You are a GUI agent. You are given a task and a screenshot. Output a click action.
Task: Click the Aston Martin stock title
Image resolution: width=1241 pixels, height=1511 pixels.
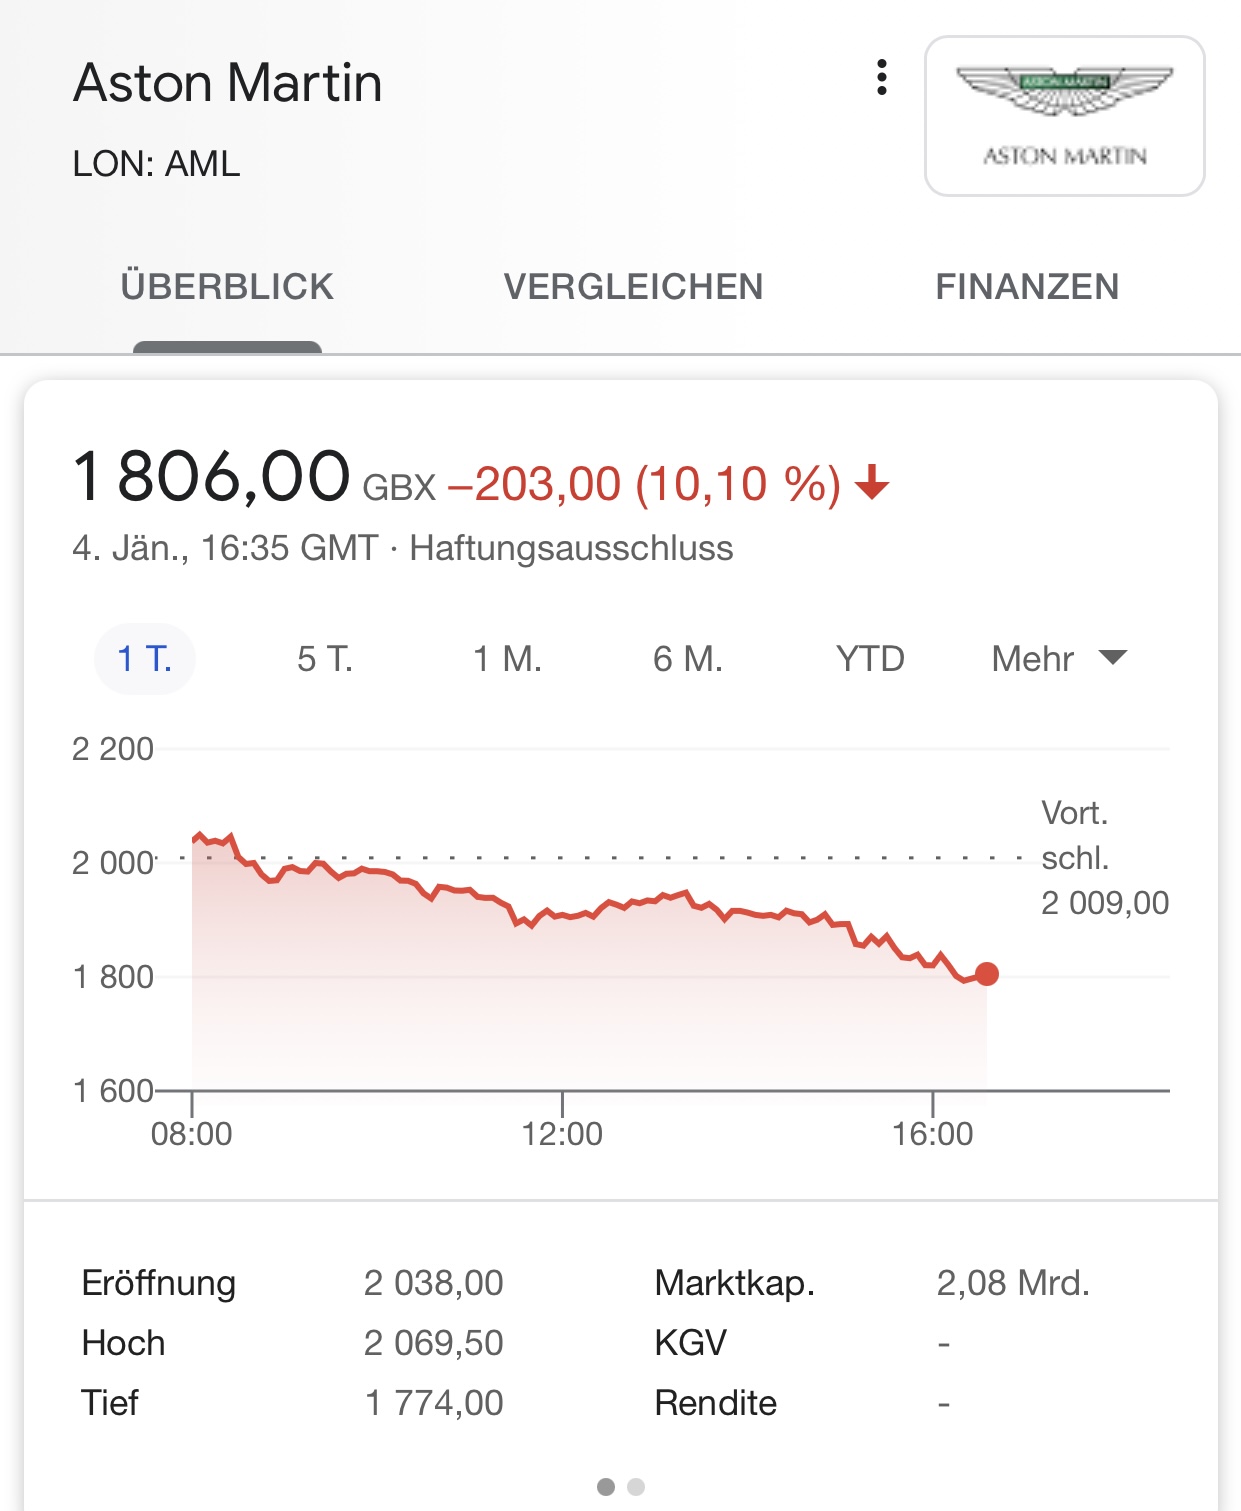pyautogui.click(x=228, y=83)
